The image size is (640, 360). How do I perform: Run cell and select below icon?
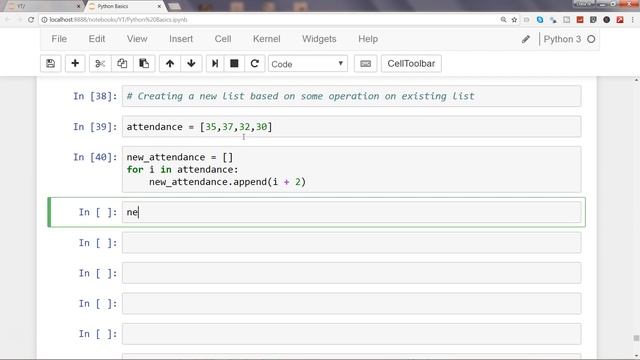point(215,64)
